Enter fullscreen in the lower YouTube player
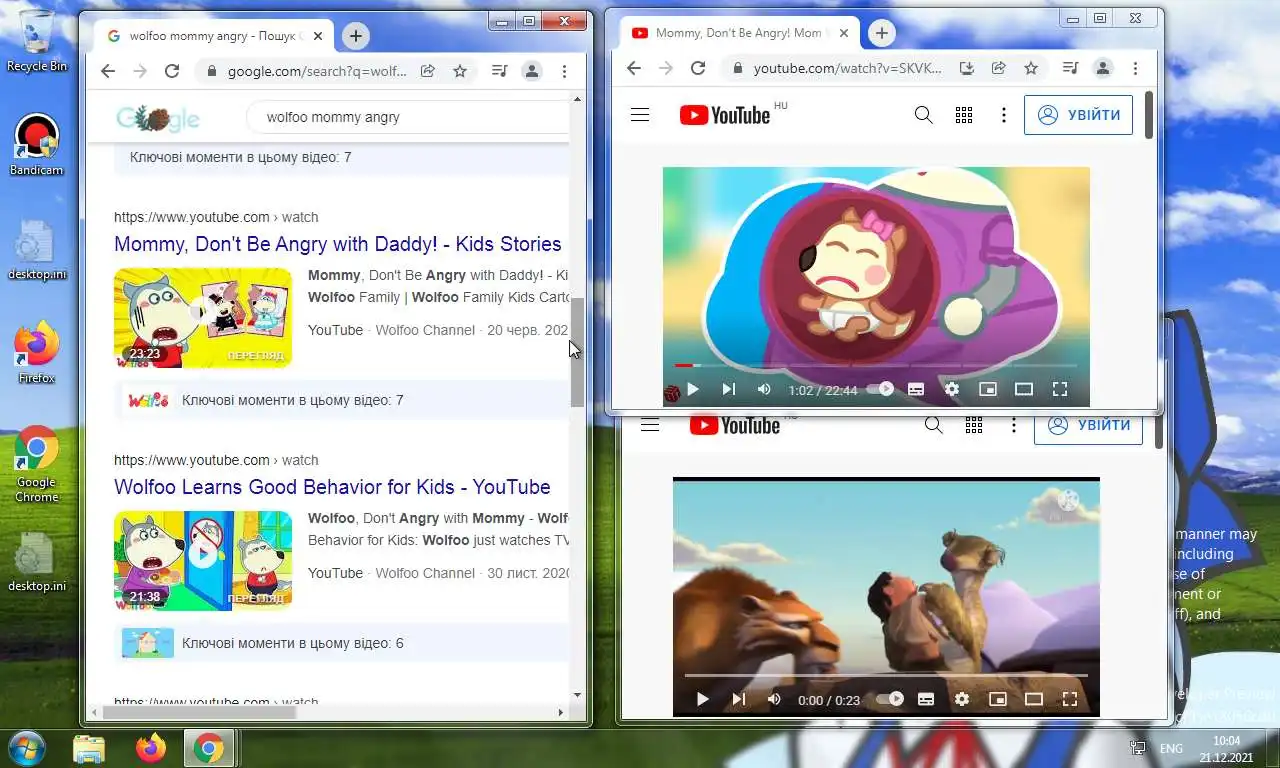The image size is (1280, 768). pos(1070,699)
